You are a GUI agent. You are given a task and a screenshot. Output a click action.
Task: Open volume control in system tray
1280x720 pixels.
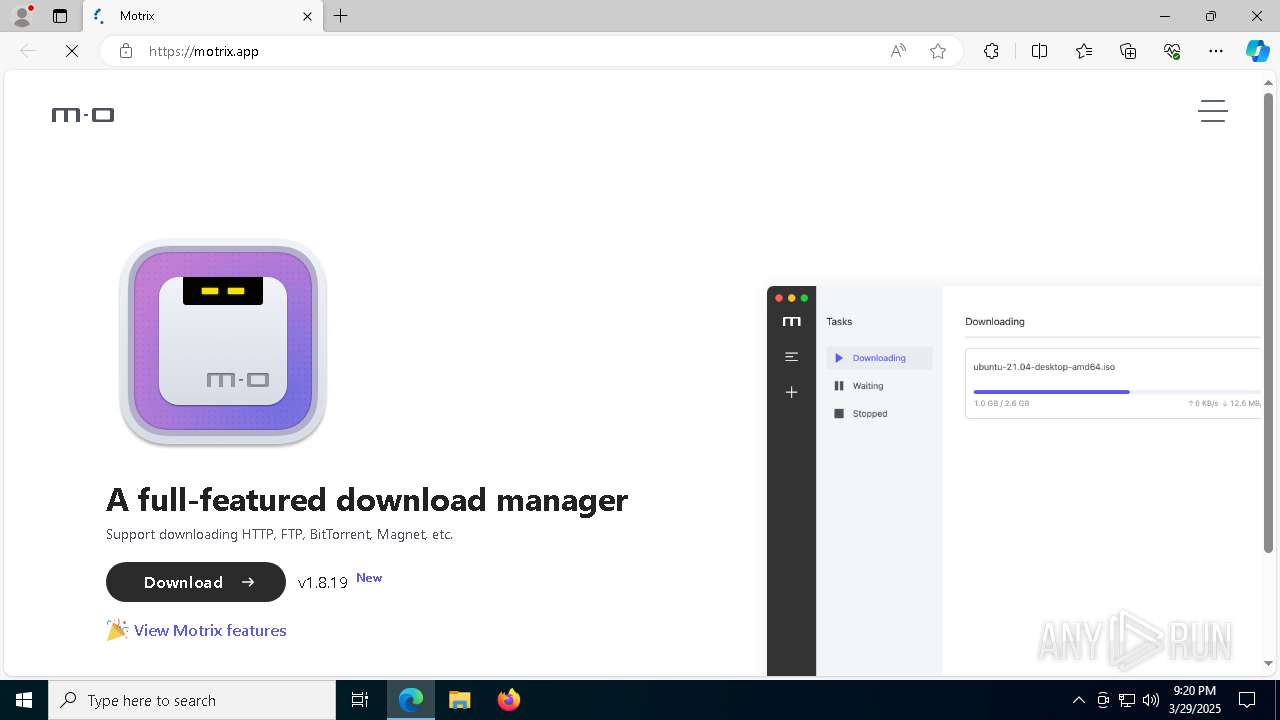(1151, 700)
